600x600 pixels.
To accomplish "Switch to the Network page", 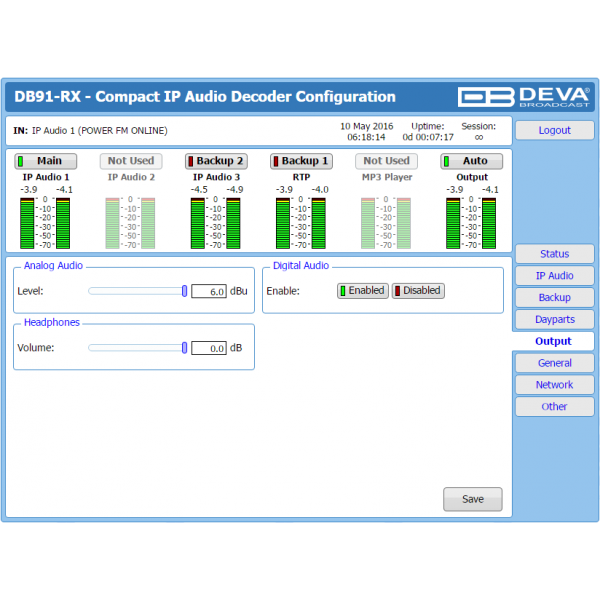I will point(554,385).
